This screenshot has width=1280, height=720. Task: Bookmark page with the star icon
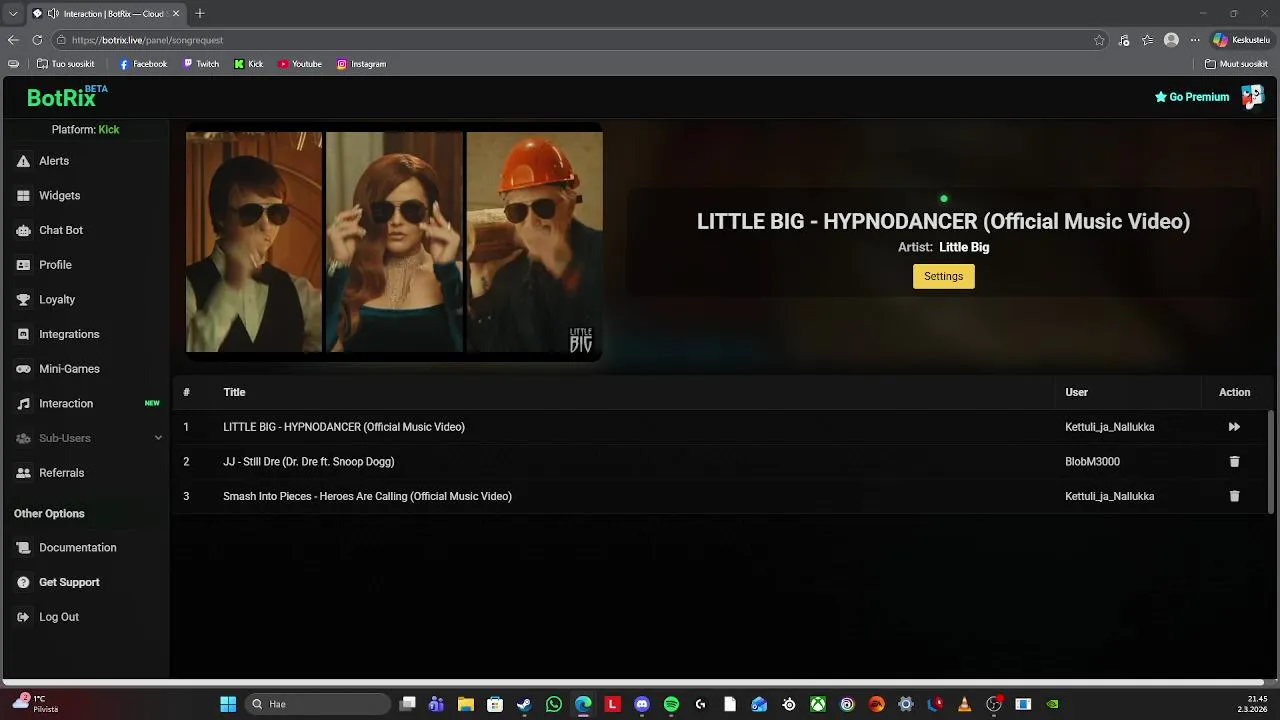[1099, 40]
